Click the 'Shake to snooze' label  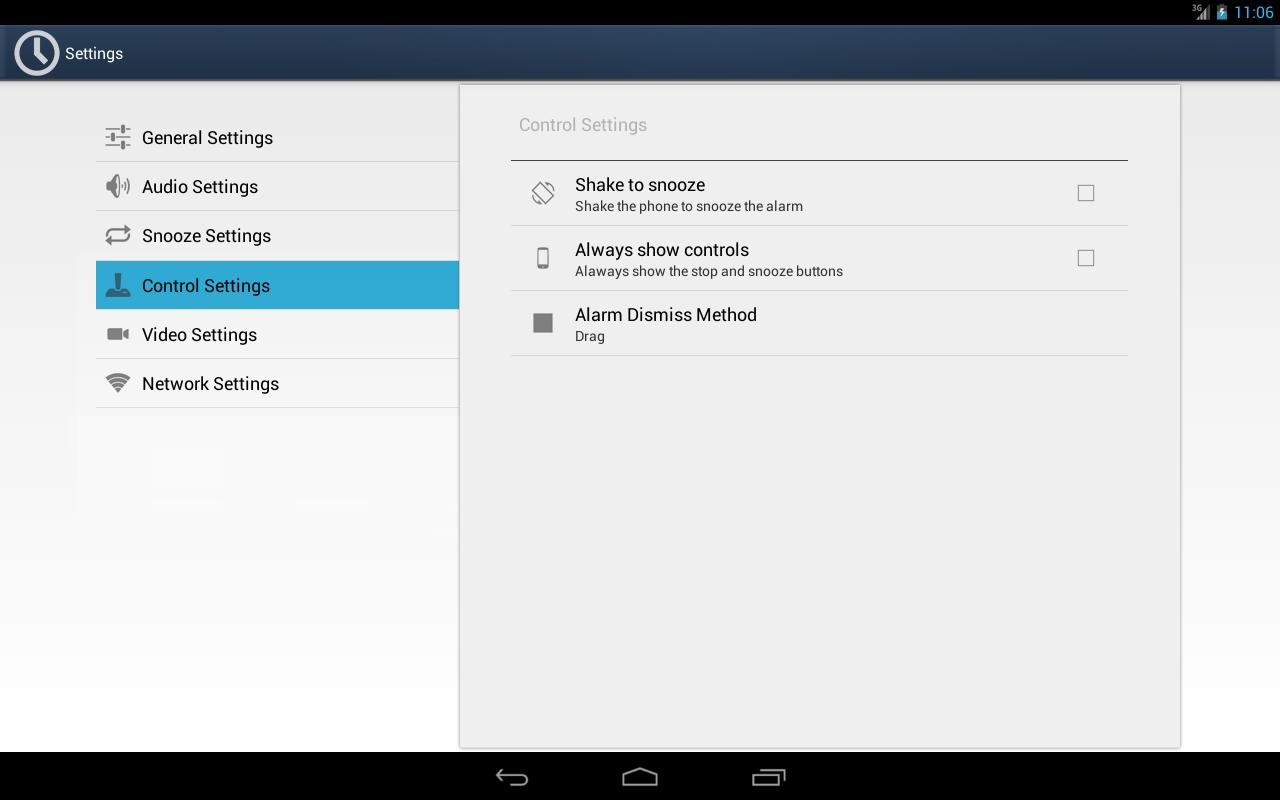[640, 185]
